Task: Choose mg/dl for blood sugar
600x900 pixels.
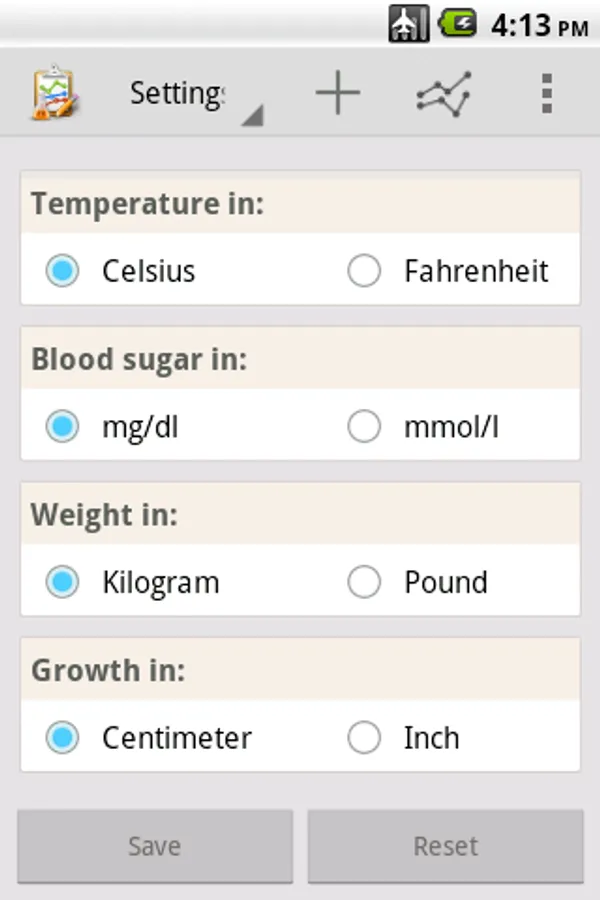Action: pyautogui.click(x=62, y=427)
